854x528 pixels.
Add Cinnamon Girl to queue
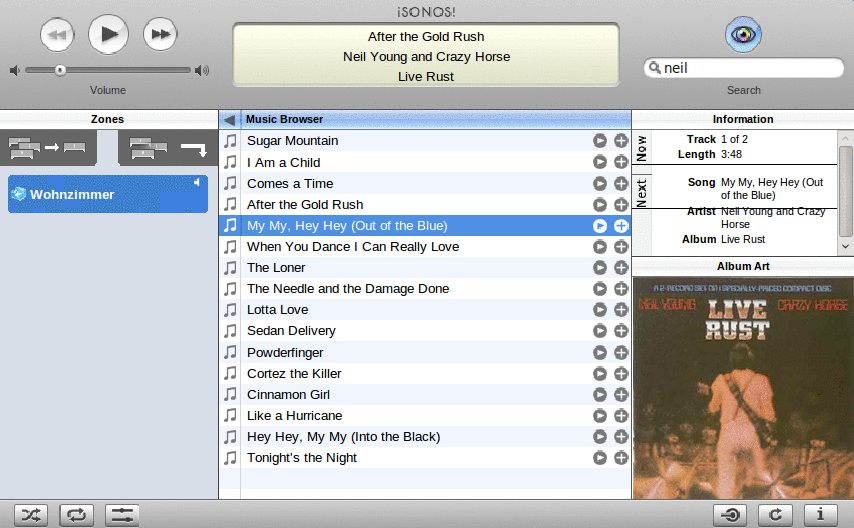tap(621, 395)
